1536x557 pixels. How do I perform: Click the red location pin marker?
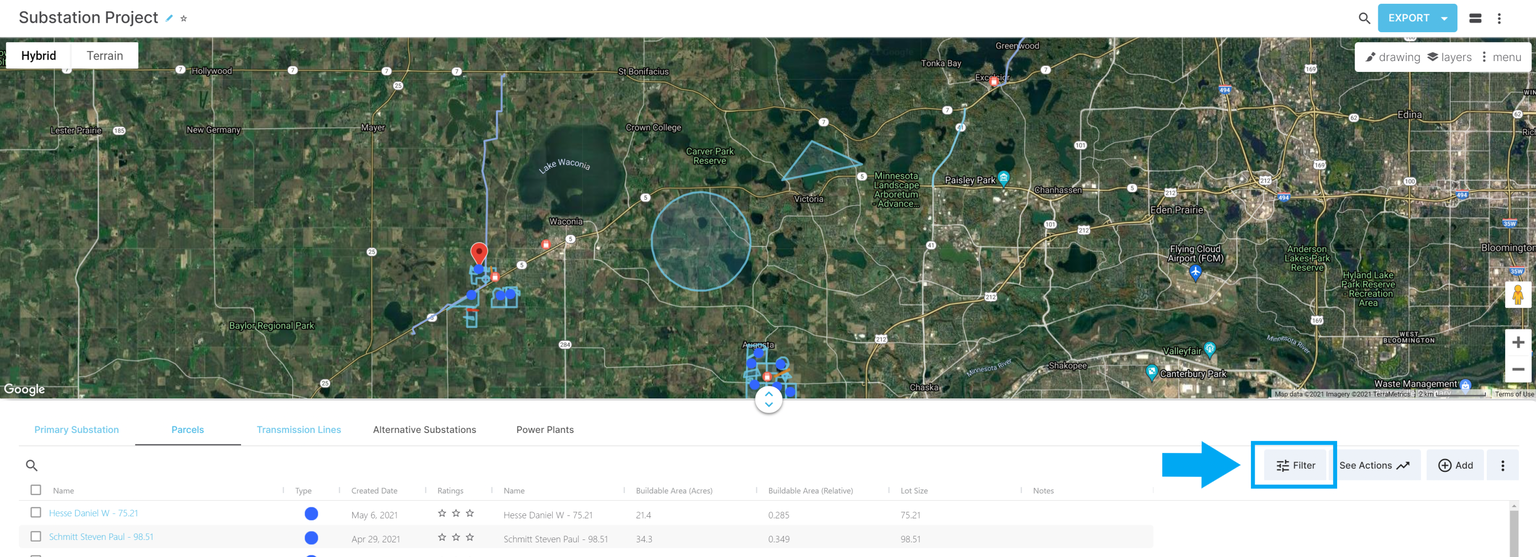(x=479, y=254)
